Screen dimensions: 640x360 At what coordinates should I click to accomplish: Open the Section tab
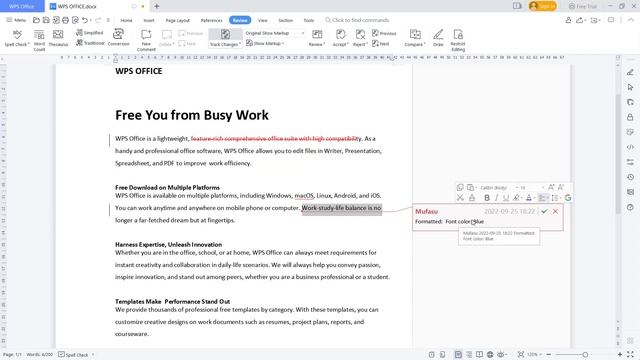pyautogui.click(x=286, y=20)
